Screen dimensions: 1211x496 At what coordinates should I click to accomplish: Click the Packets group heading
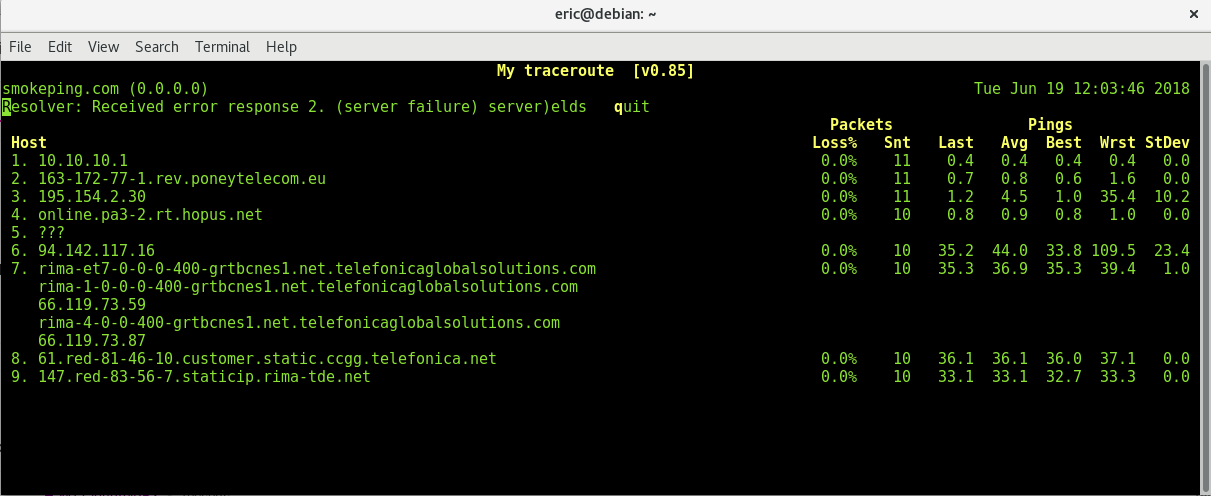pyautogui.click(x=861, y=125)
